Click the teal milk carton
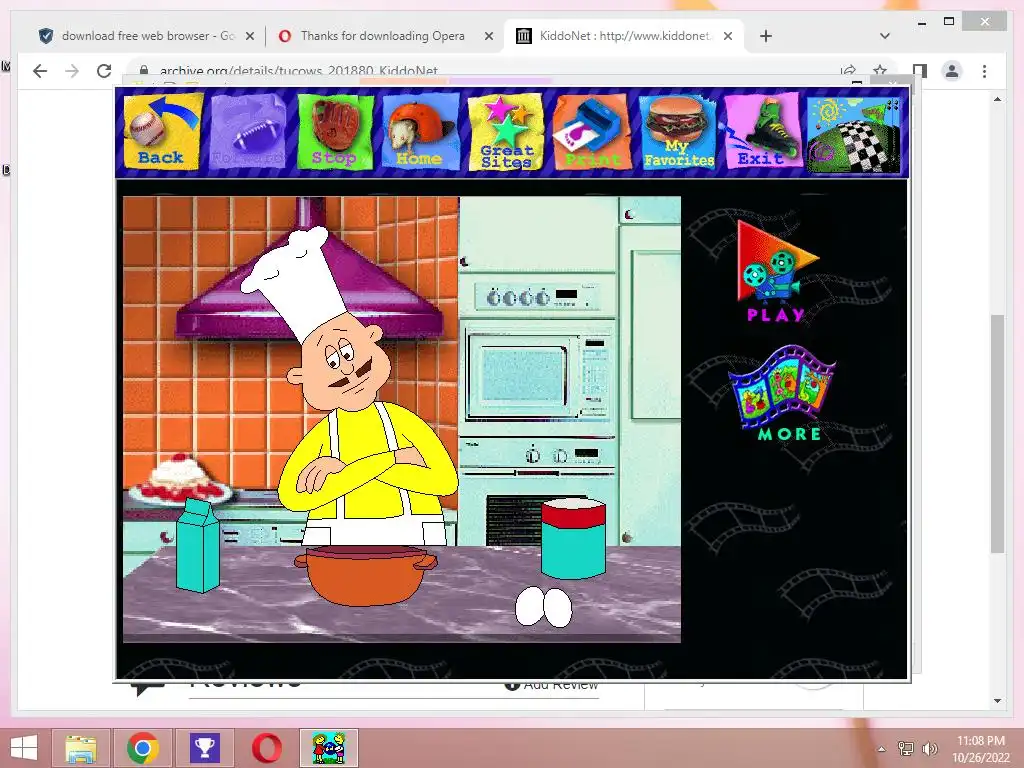 (x=199, y=545)
